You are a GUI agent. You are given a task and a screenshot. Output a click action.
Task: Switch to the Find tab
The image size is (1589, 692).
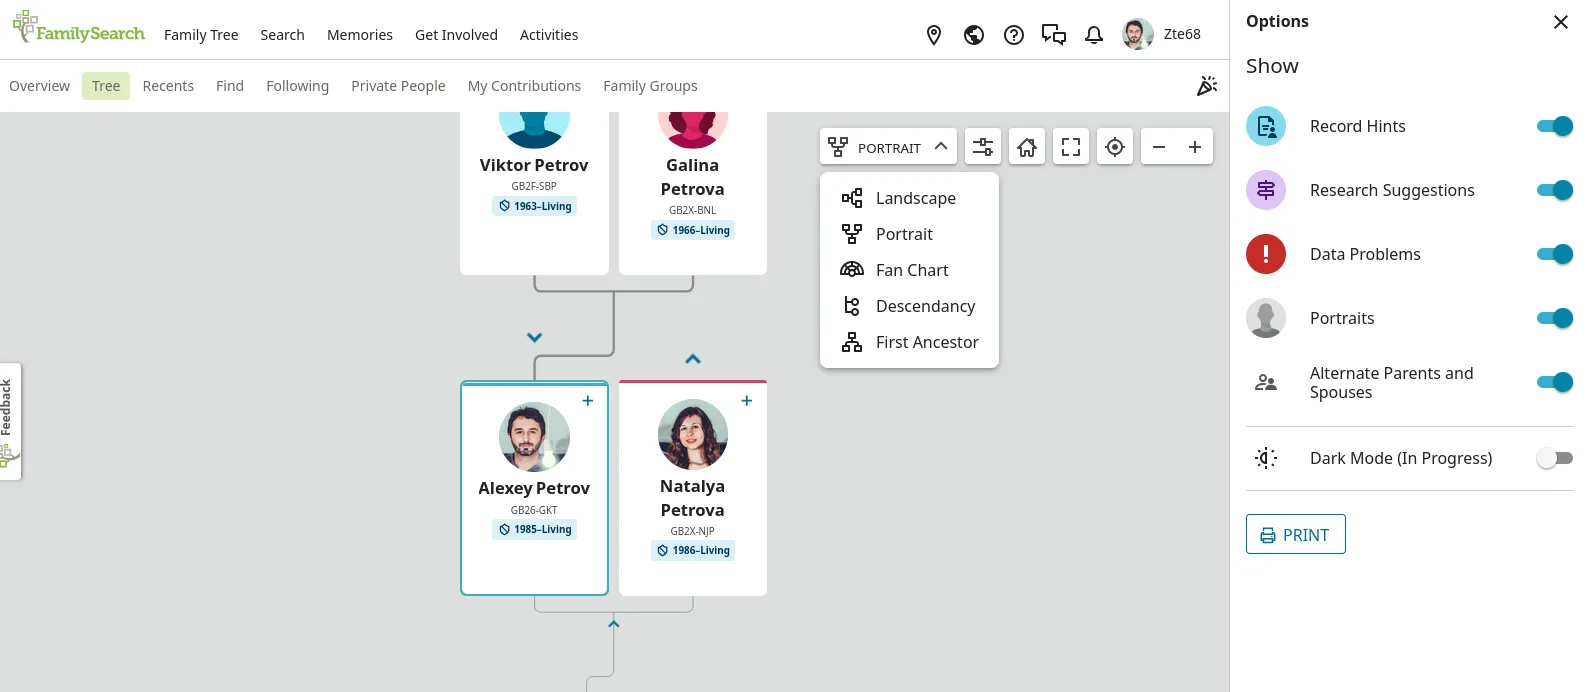(x=230, y=86)
